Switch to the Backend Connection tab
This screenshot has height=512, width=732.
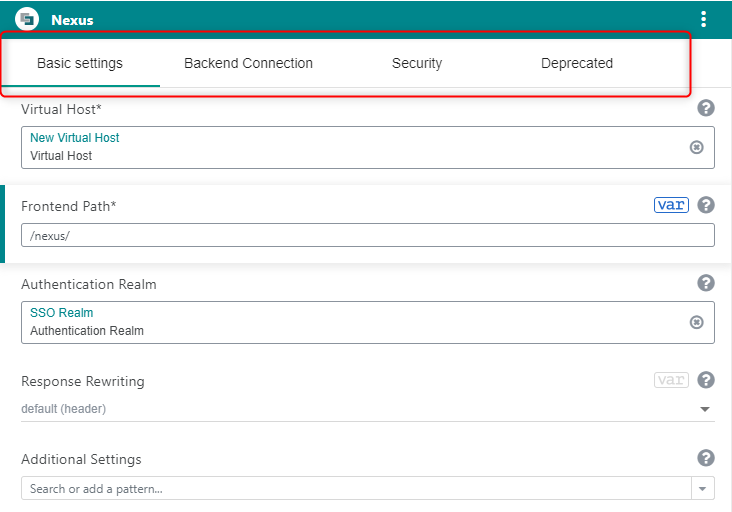pos(248,63)
